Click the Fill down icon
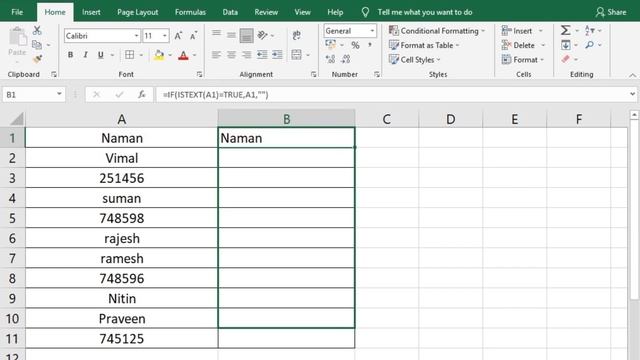The width and height of the screenshot is (640, 360). click(566, 44)
